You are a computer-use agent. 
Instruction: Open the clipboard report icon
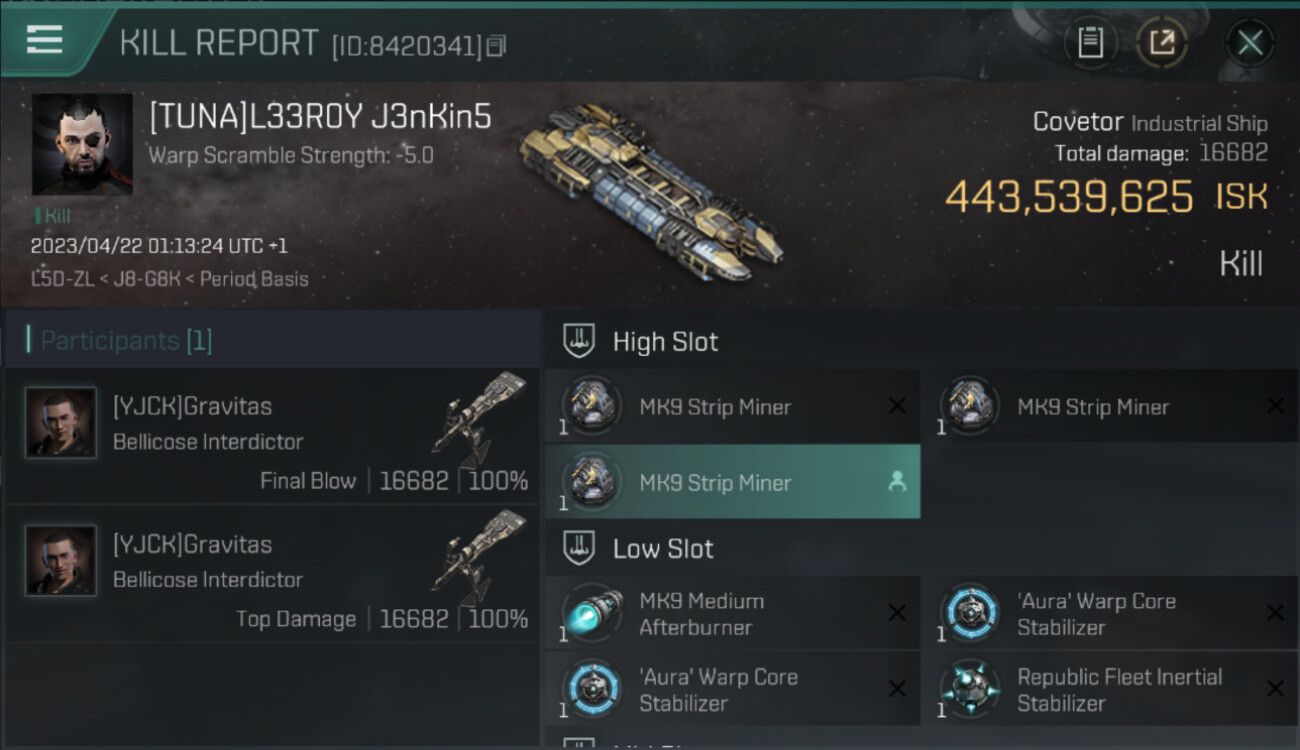tap(1090, 43)
